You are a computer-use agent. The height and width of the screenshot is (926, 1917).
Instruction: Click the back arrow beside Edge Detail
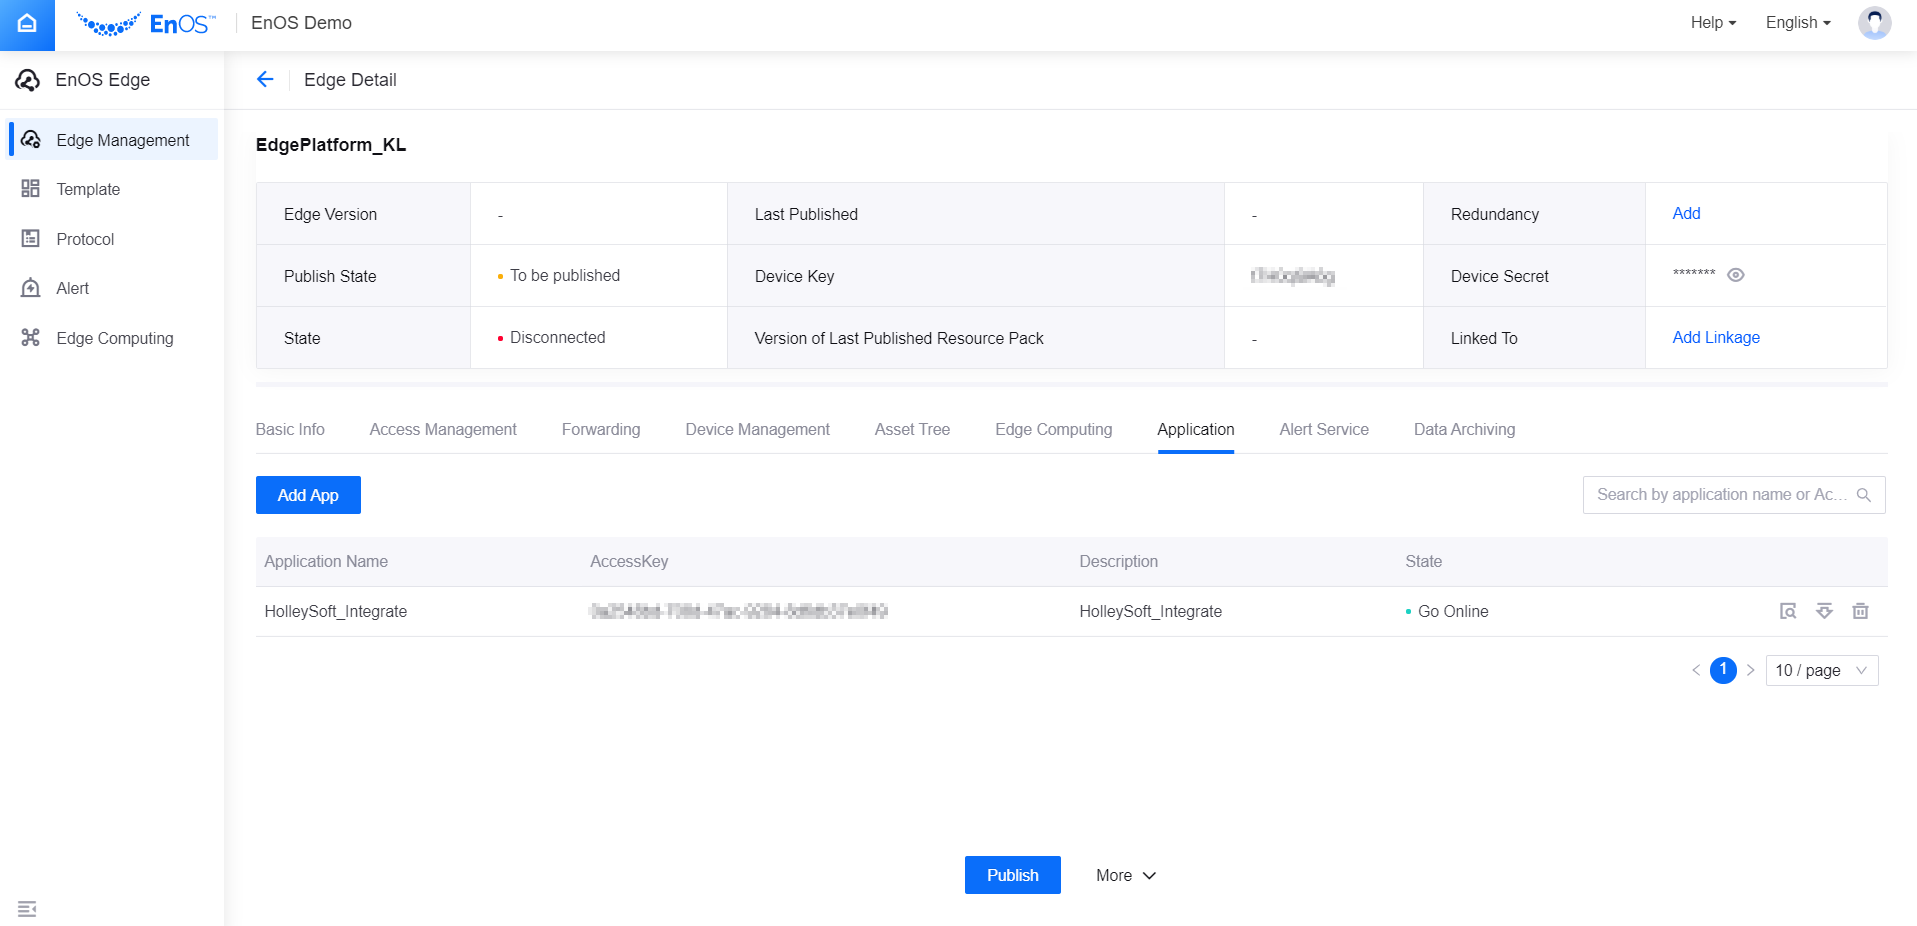pos(265,80)
